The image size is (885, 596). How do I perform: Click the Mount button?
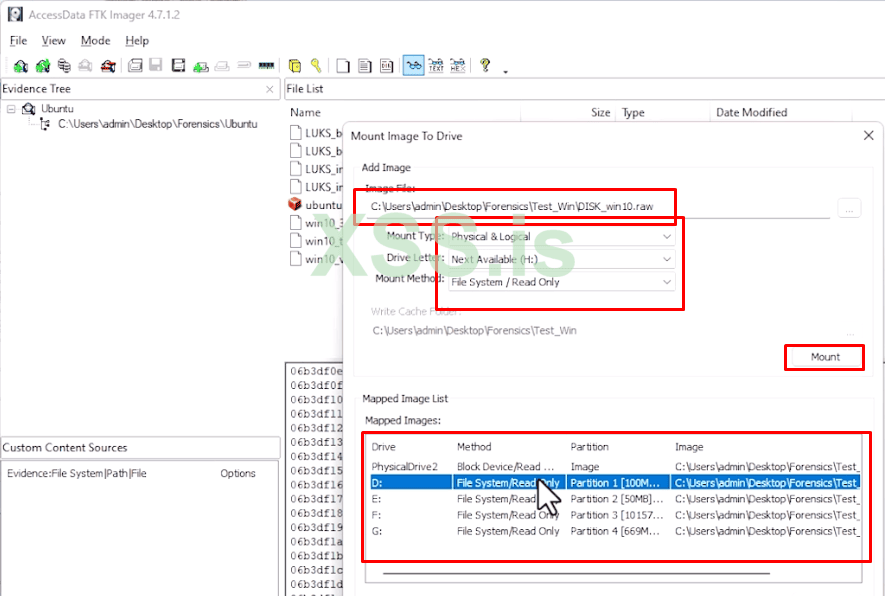(825, 357)
